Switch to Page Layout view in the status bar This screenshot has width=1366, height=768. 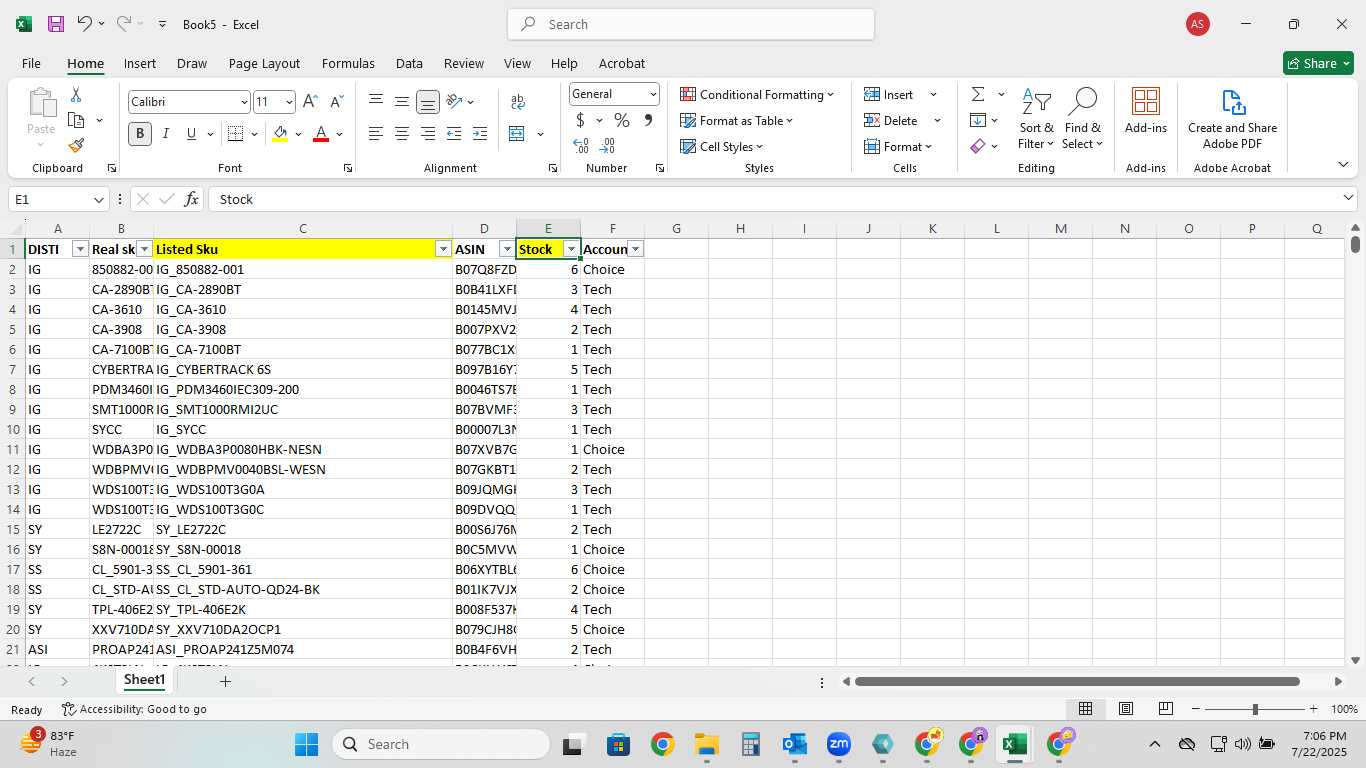1126,709
